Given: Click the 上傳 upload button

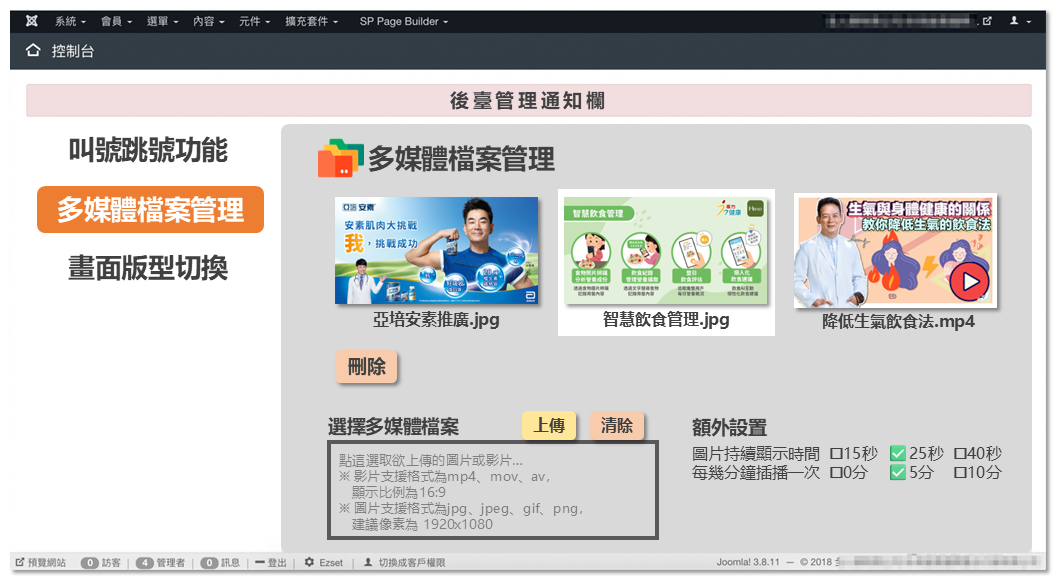Looking at the screenshot, I should coord(549,426).
